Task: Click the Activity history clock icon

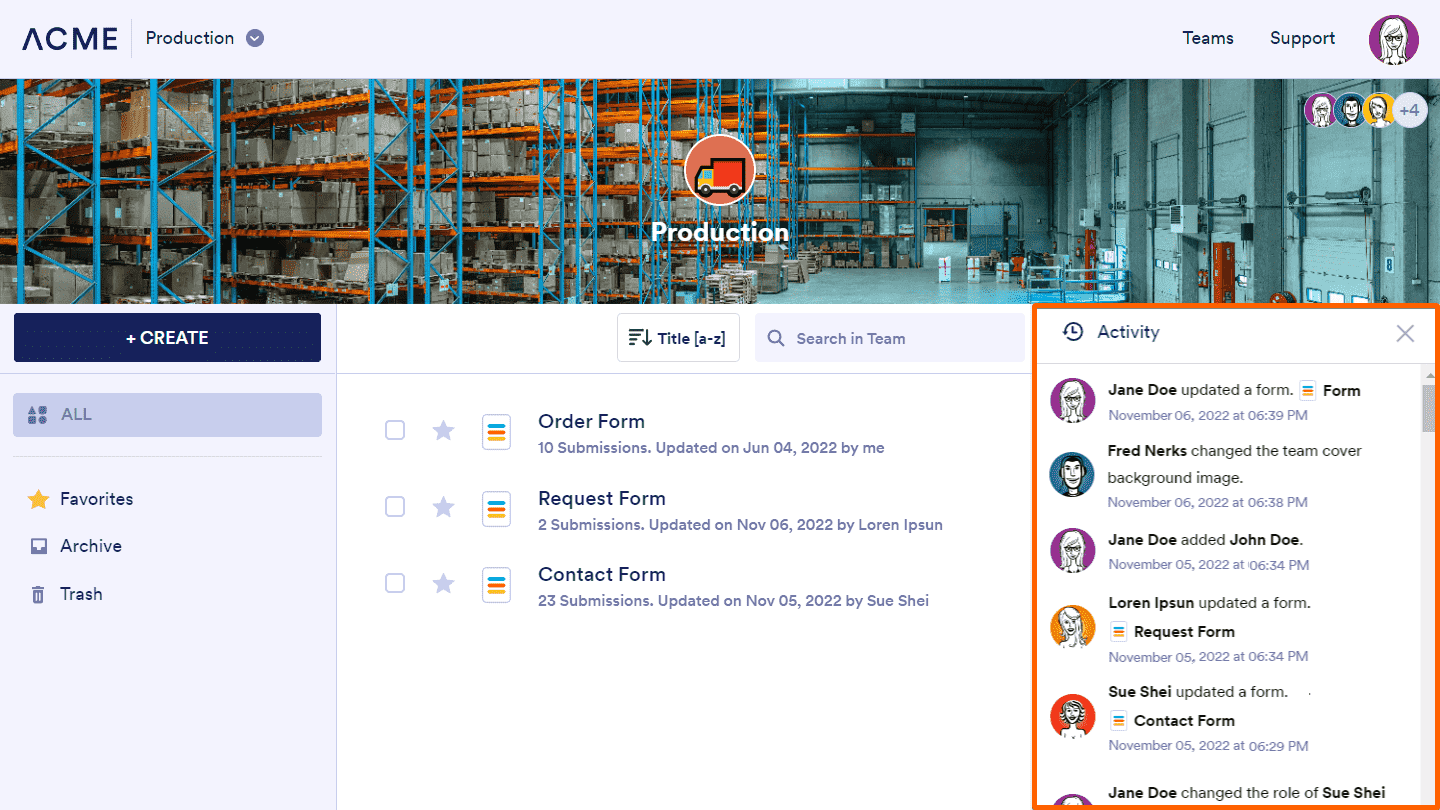Action: tap(1073, 332)
